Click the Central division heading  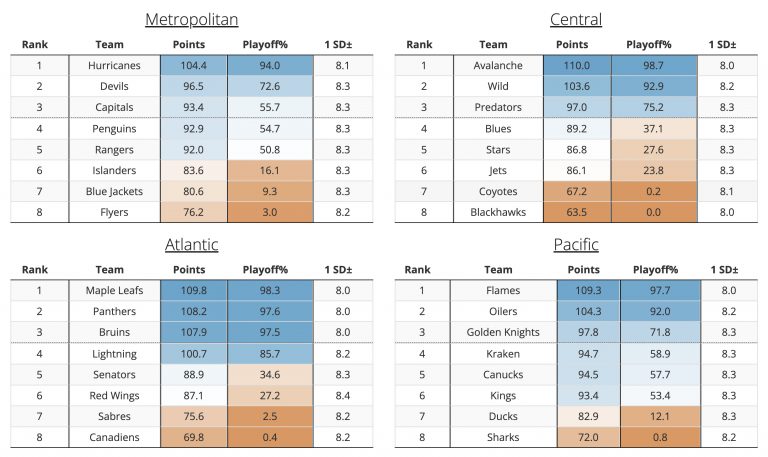[x=576, y=19]
